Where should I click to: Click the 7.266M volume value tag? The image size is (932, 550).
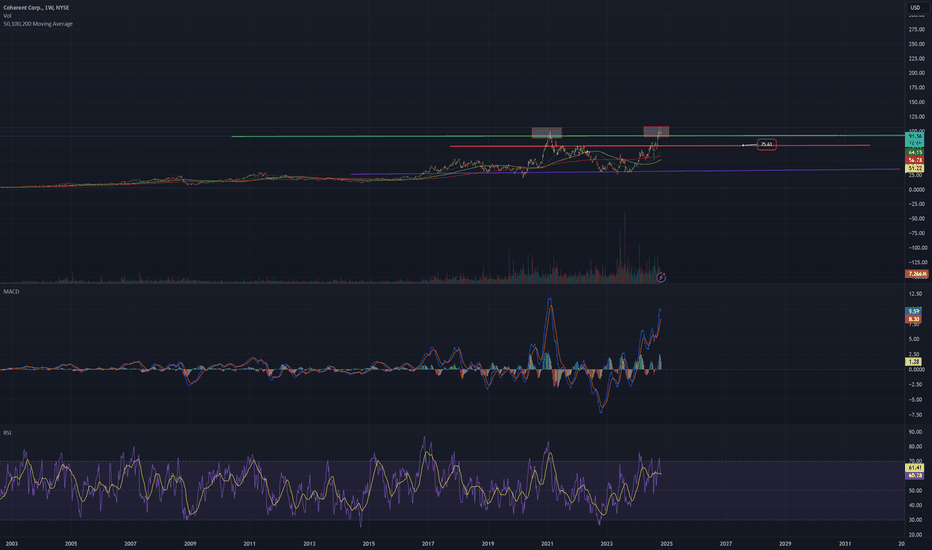(x=915, y=274)
